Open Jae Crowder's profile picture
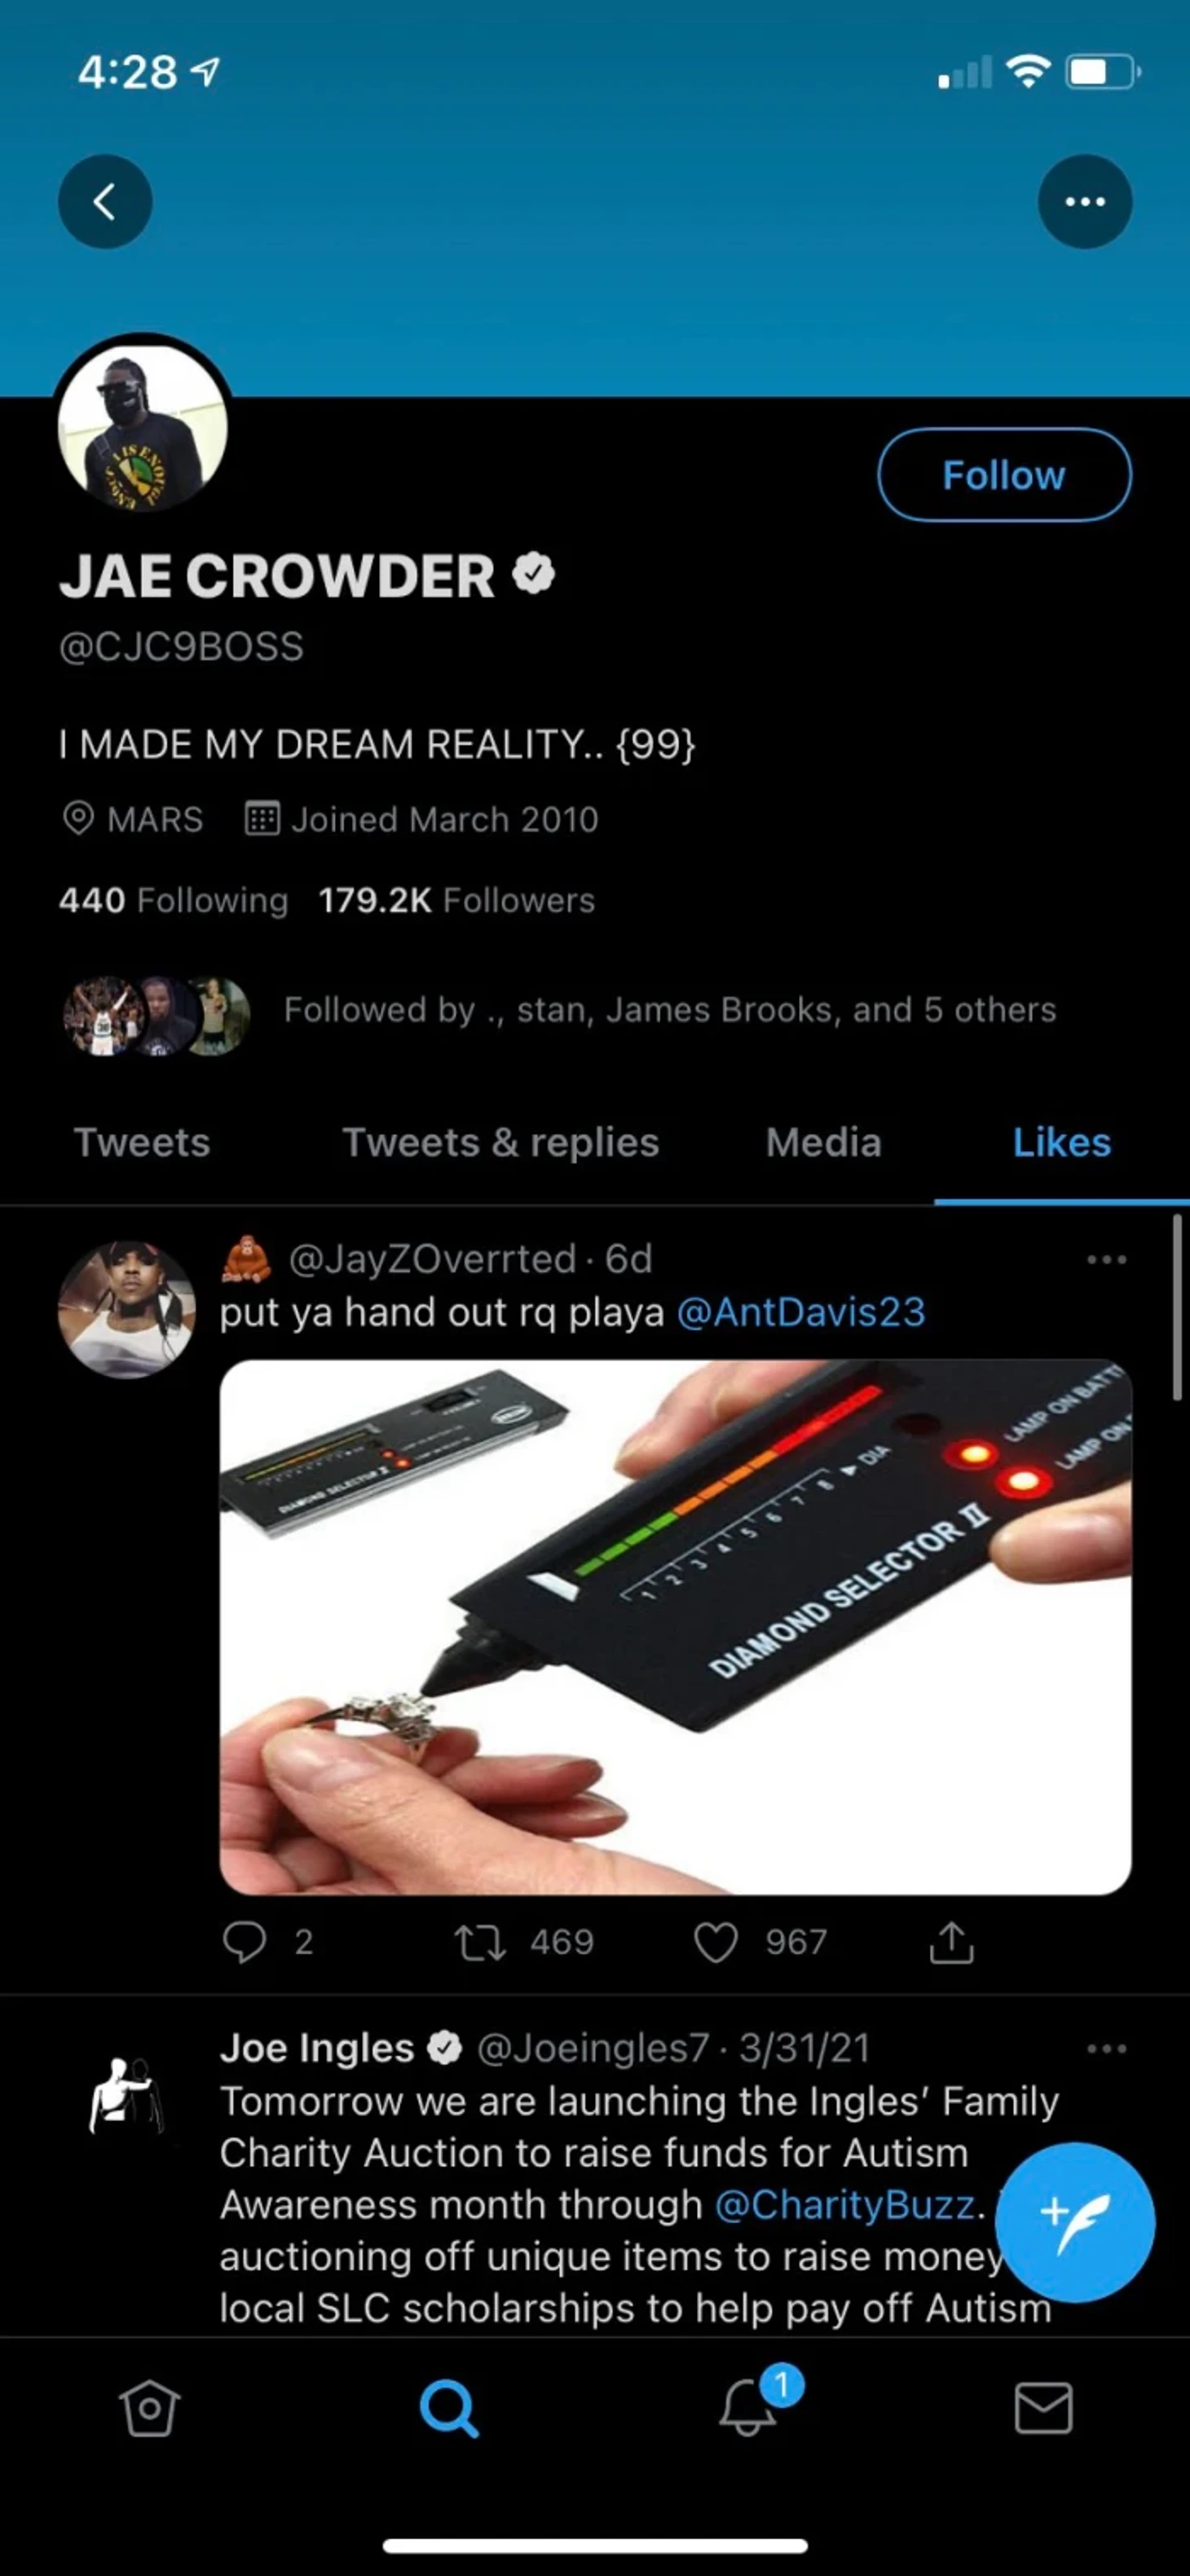 (x=143, y=426)
